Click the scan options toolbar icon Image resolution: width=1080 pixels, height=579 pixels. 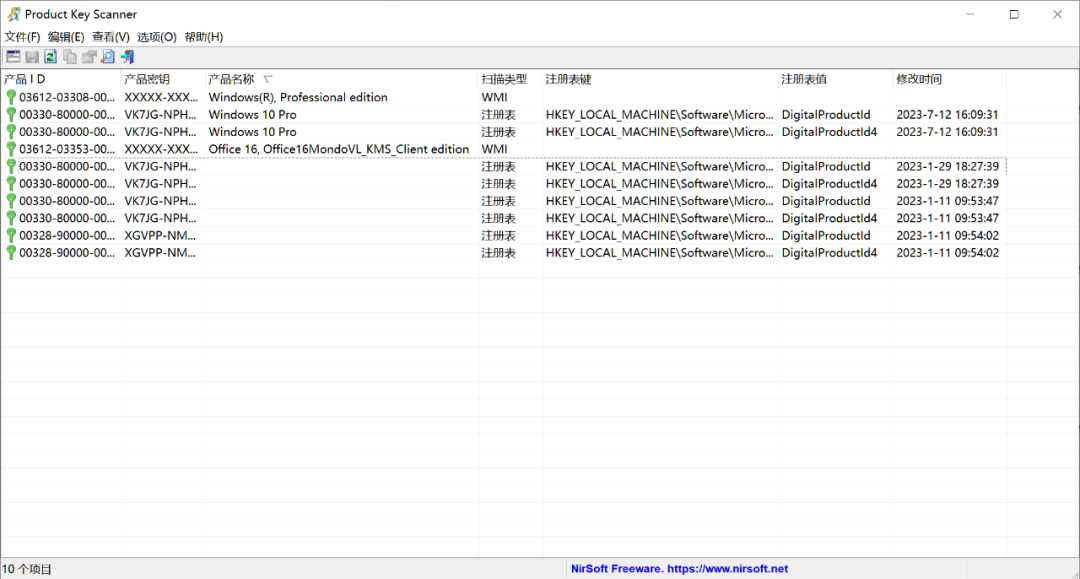pos(13,57)
